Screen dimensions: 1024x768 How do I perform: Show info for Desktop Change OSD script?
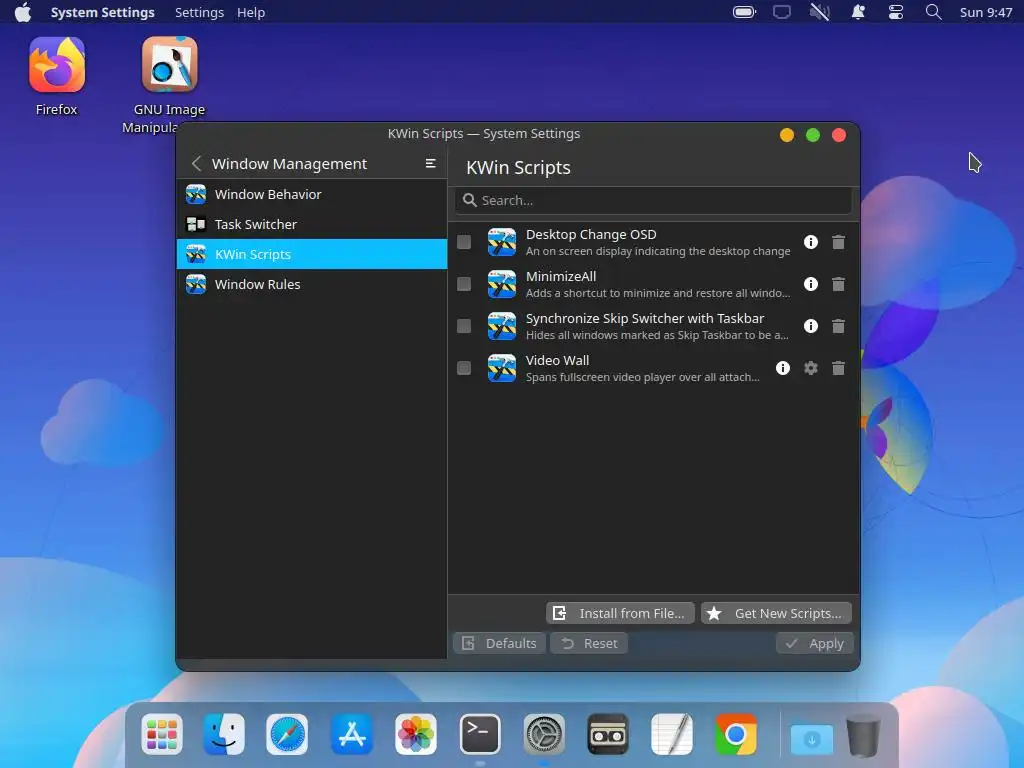[810, 242]
